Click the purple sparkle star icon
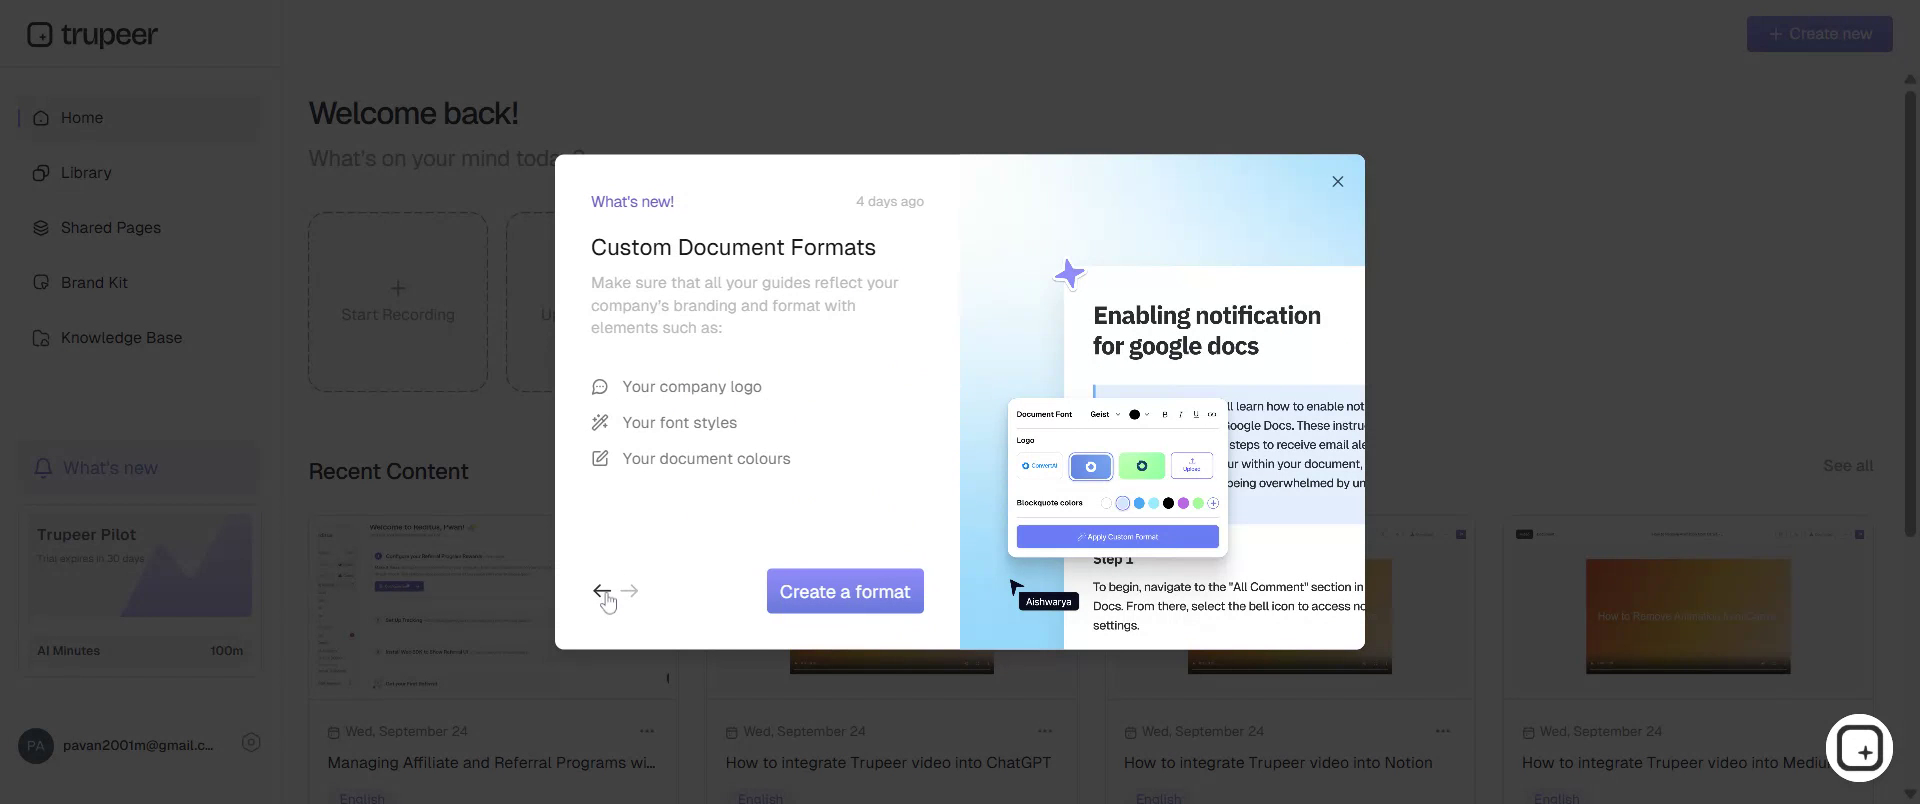 [x=1069, y=274]
